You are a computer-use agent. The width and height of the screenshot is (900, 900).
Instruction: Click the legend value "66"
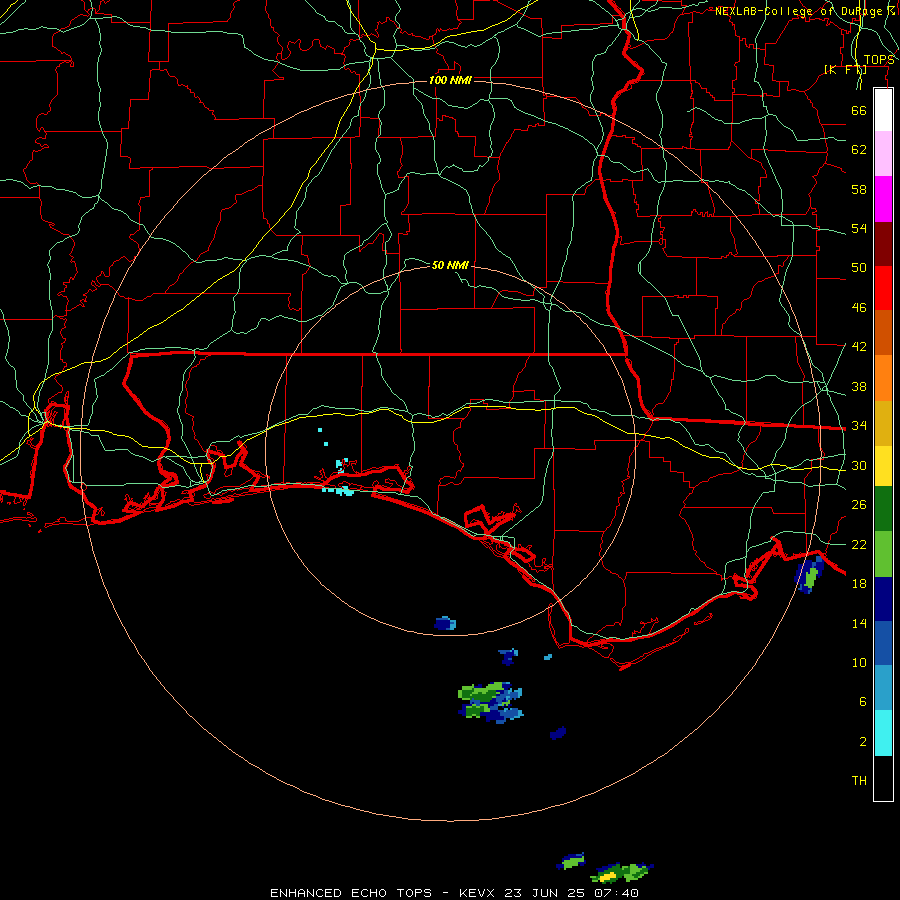(x=859, y=110)
